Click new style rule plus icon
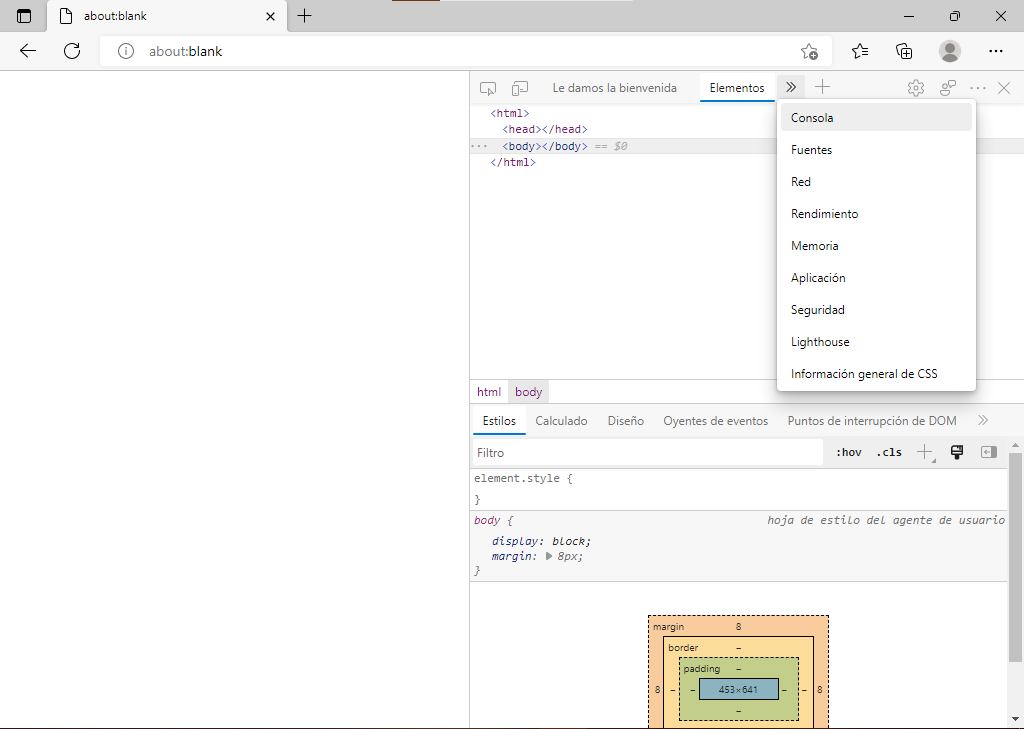This screenshot has height=729, width=1024. click(x=925, y=452)
